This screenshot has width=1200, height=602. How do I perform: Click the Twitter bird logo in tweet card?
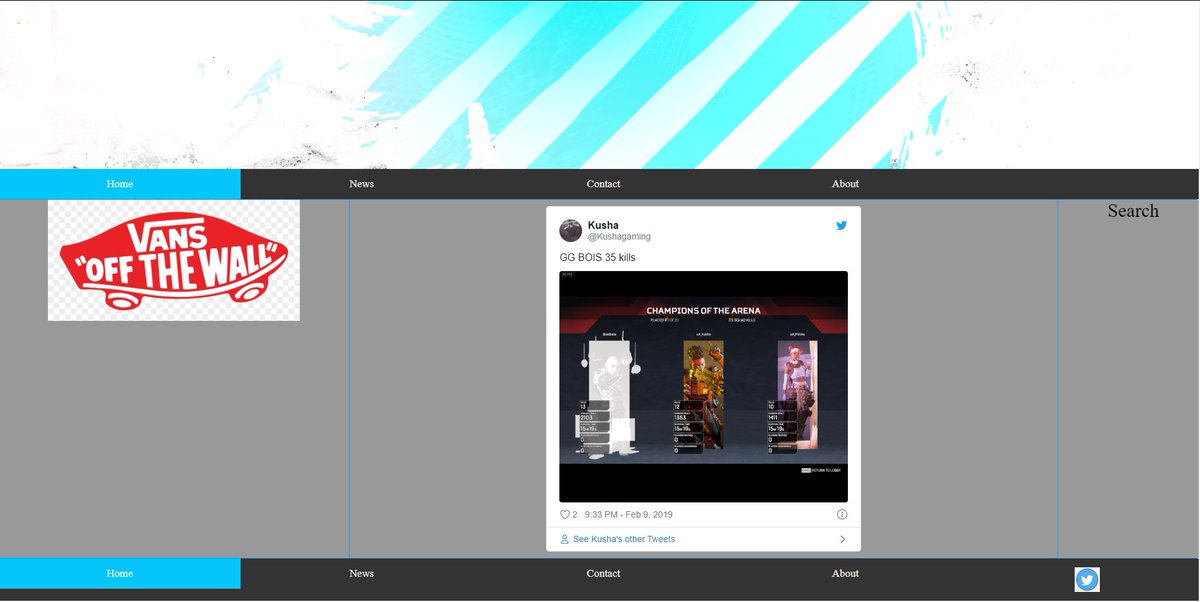coord(841,226)
